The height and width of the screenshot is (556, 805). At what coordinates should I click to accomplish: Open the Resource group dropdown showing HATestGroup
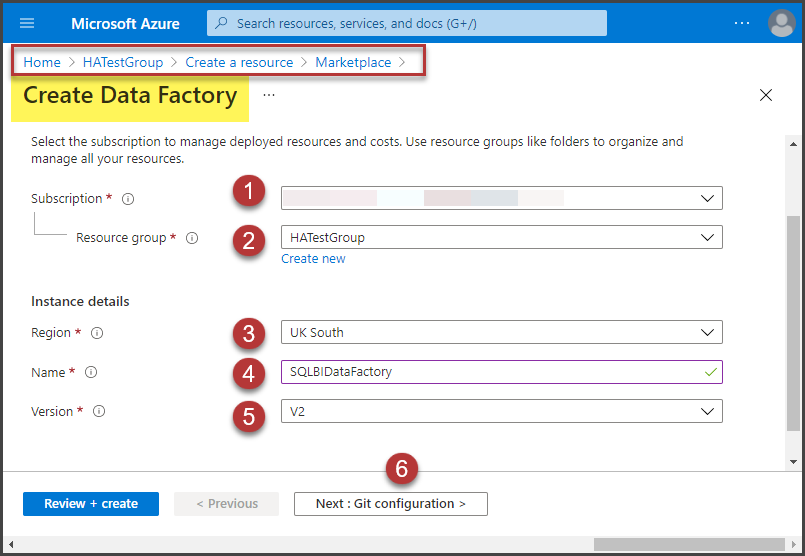[x=502, y=237]
